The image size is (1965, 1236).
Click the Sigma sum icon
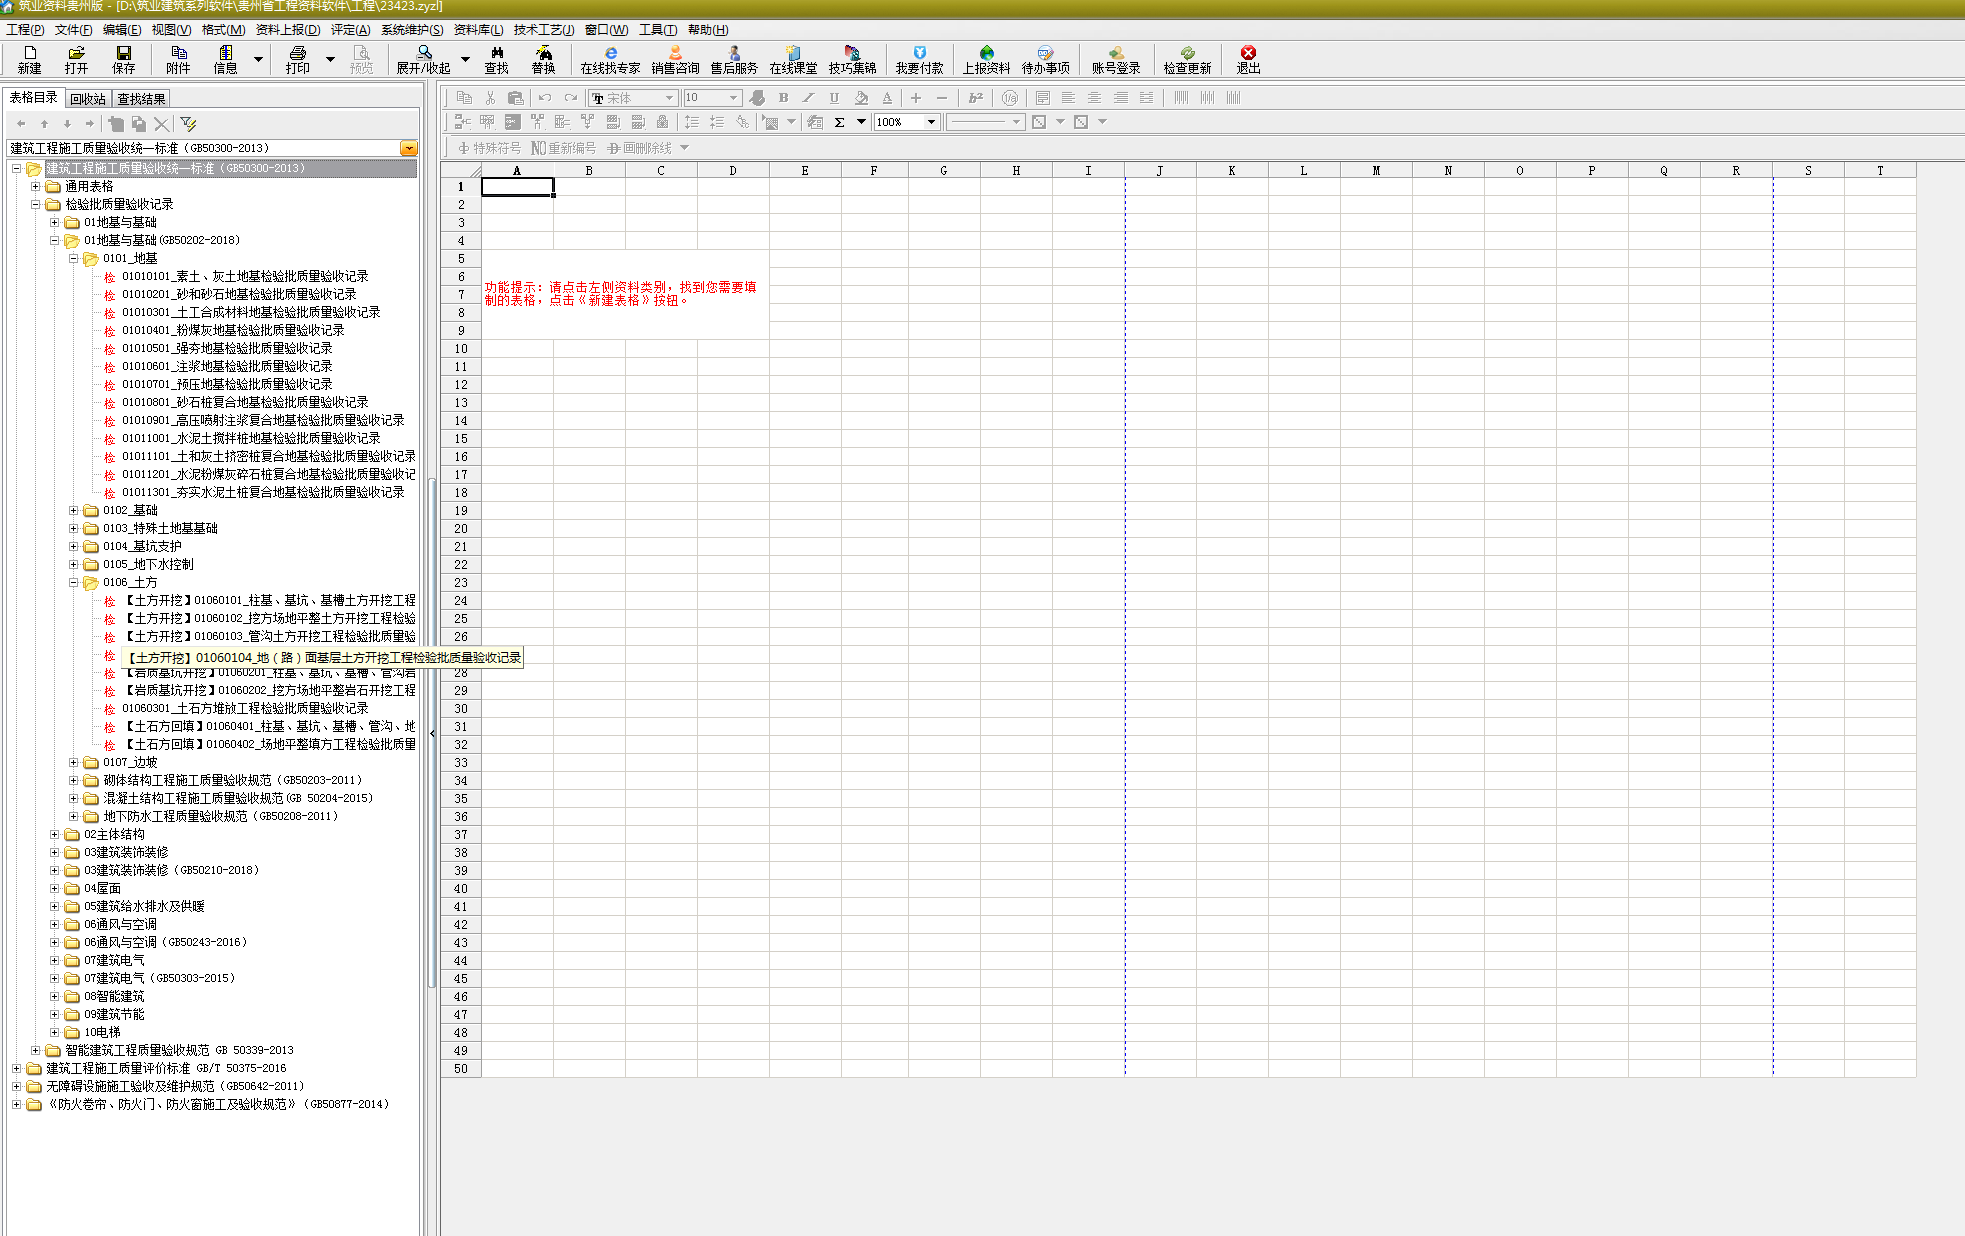[x=839, y=122]
